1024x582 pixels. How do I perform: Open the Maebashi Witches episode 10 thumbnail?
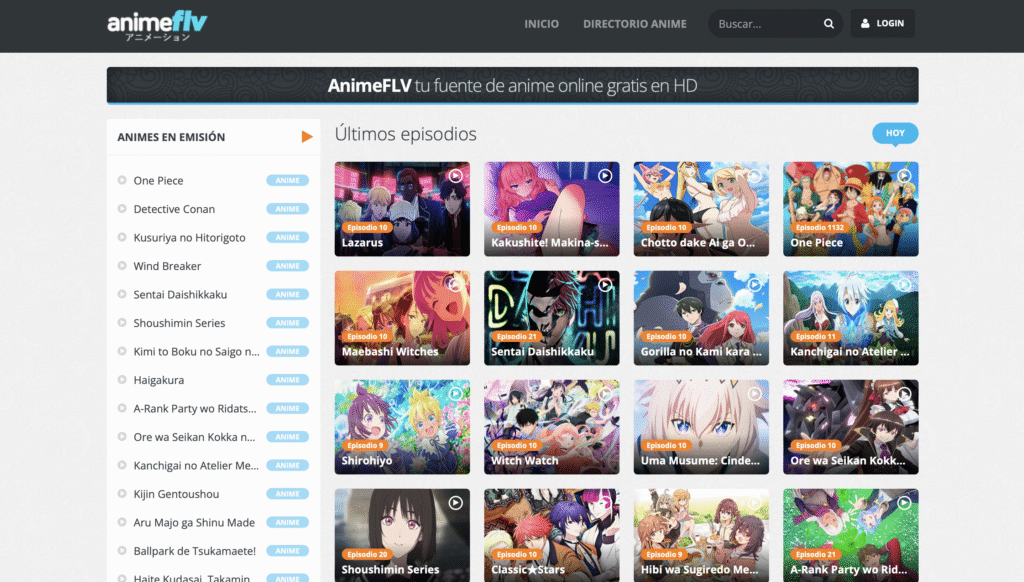tap(402, 318)
